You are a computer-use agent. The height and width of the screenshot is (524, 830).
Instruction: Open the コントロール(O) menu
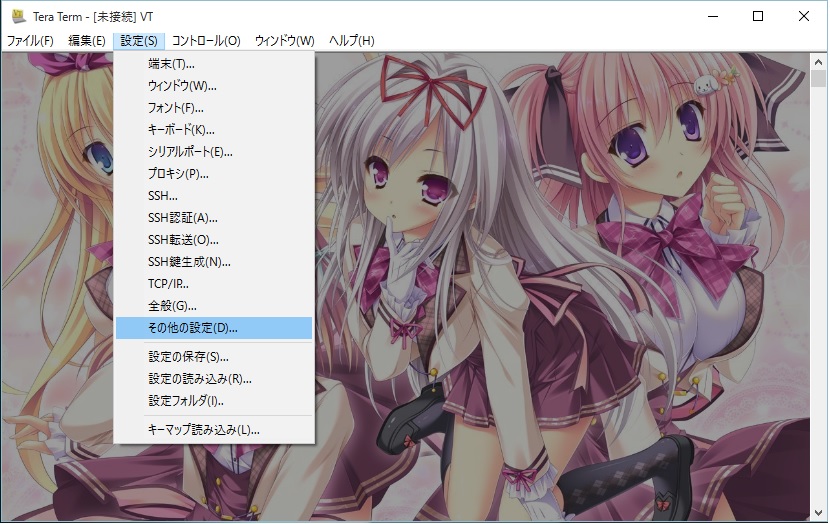click(206, 41)
